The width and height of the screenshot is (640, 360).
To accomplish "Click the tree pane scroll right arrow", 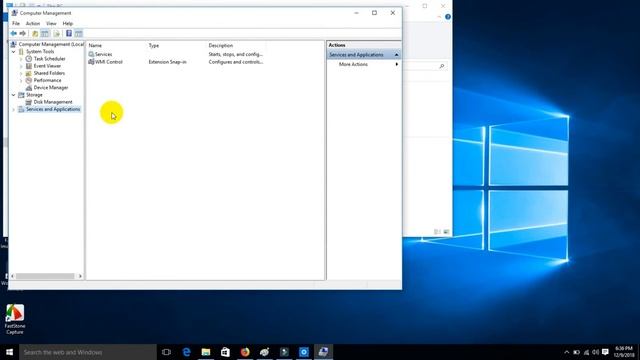I will 80,276.
